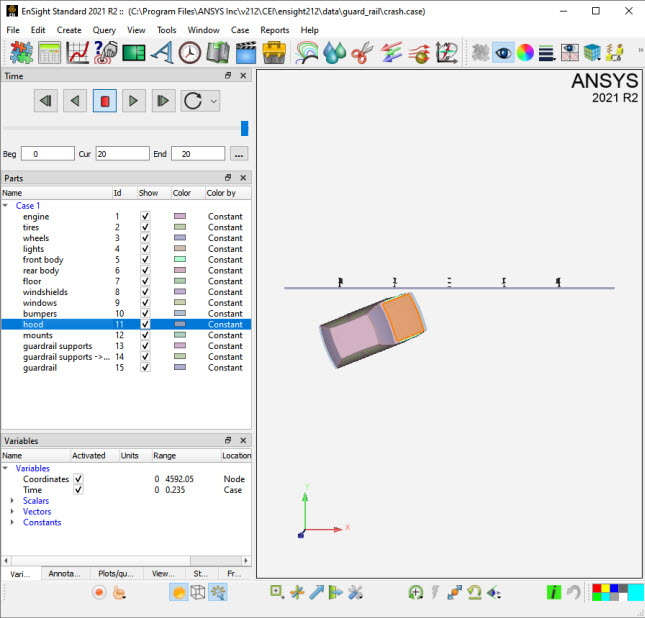Open the Reports menu
Viewport: 645px width, 618px height.
[x=275, y=30]
